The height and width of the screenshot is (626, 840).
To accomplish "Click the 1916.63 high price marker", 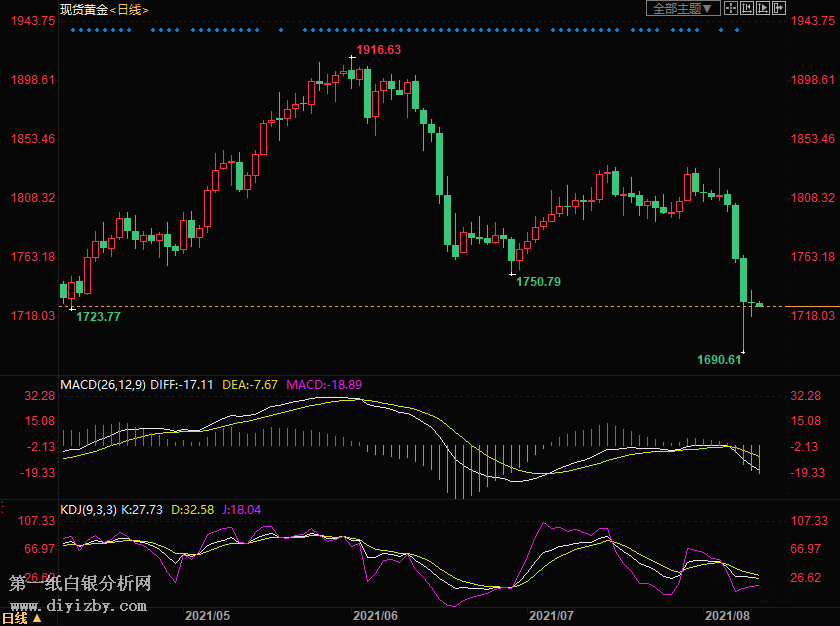I will coord(379,50).
